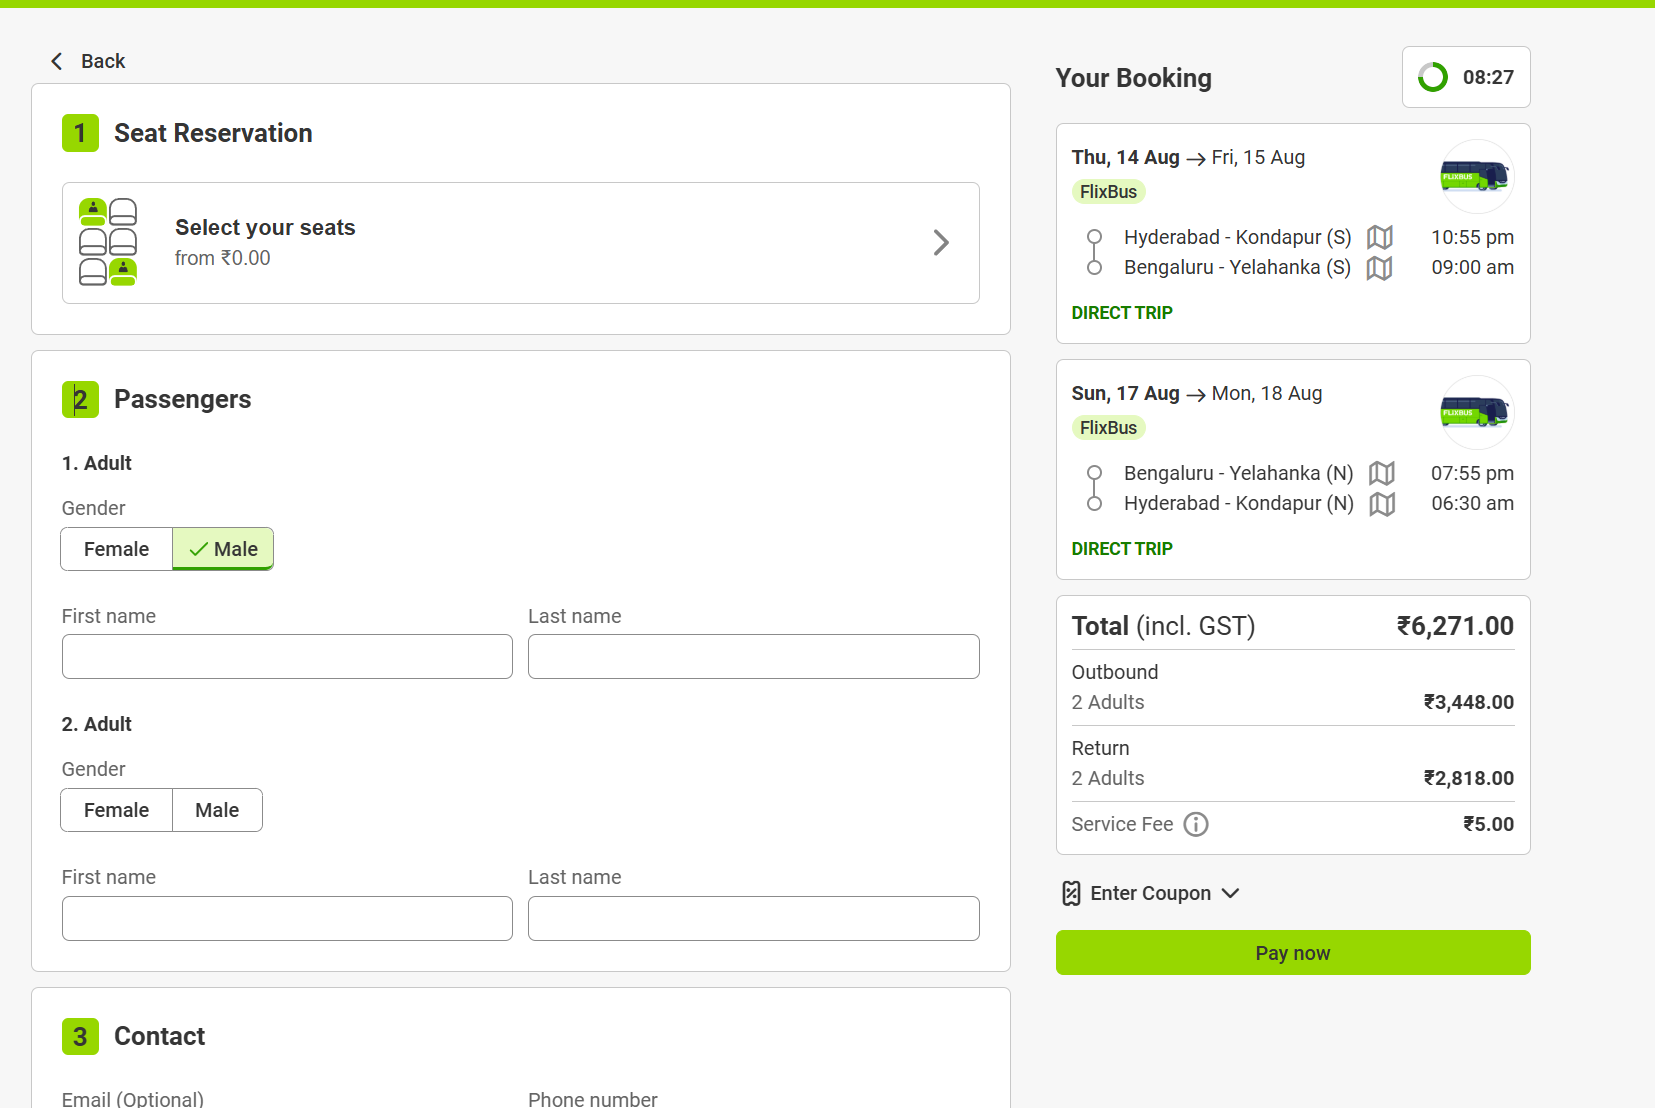Open map for return Hyderabad Kondapur (N) stop

pyautogui.click(x=1382, y=504)
